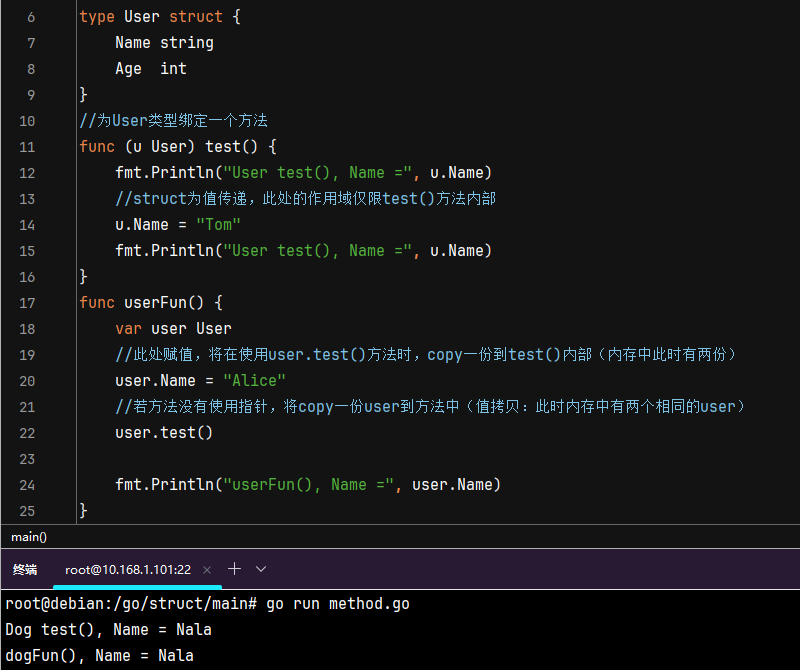Click the 'dogFun(), Name = Nala' output line
Screen dimensions: 800x670
click(x=99, y=656)
